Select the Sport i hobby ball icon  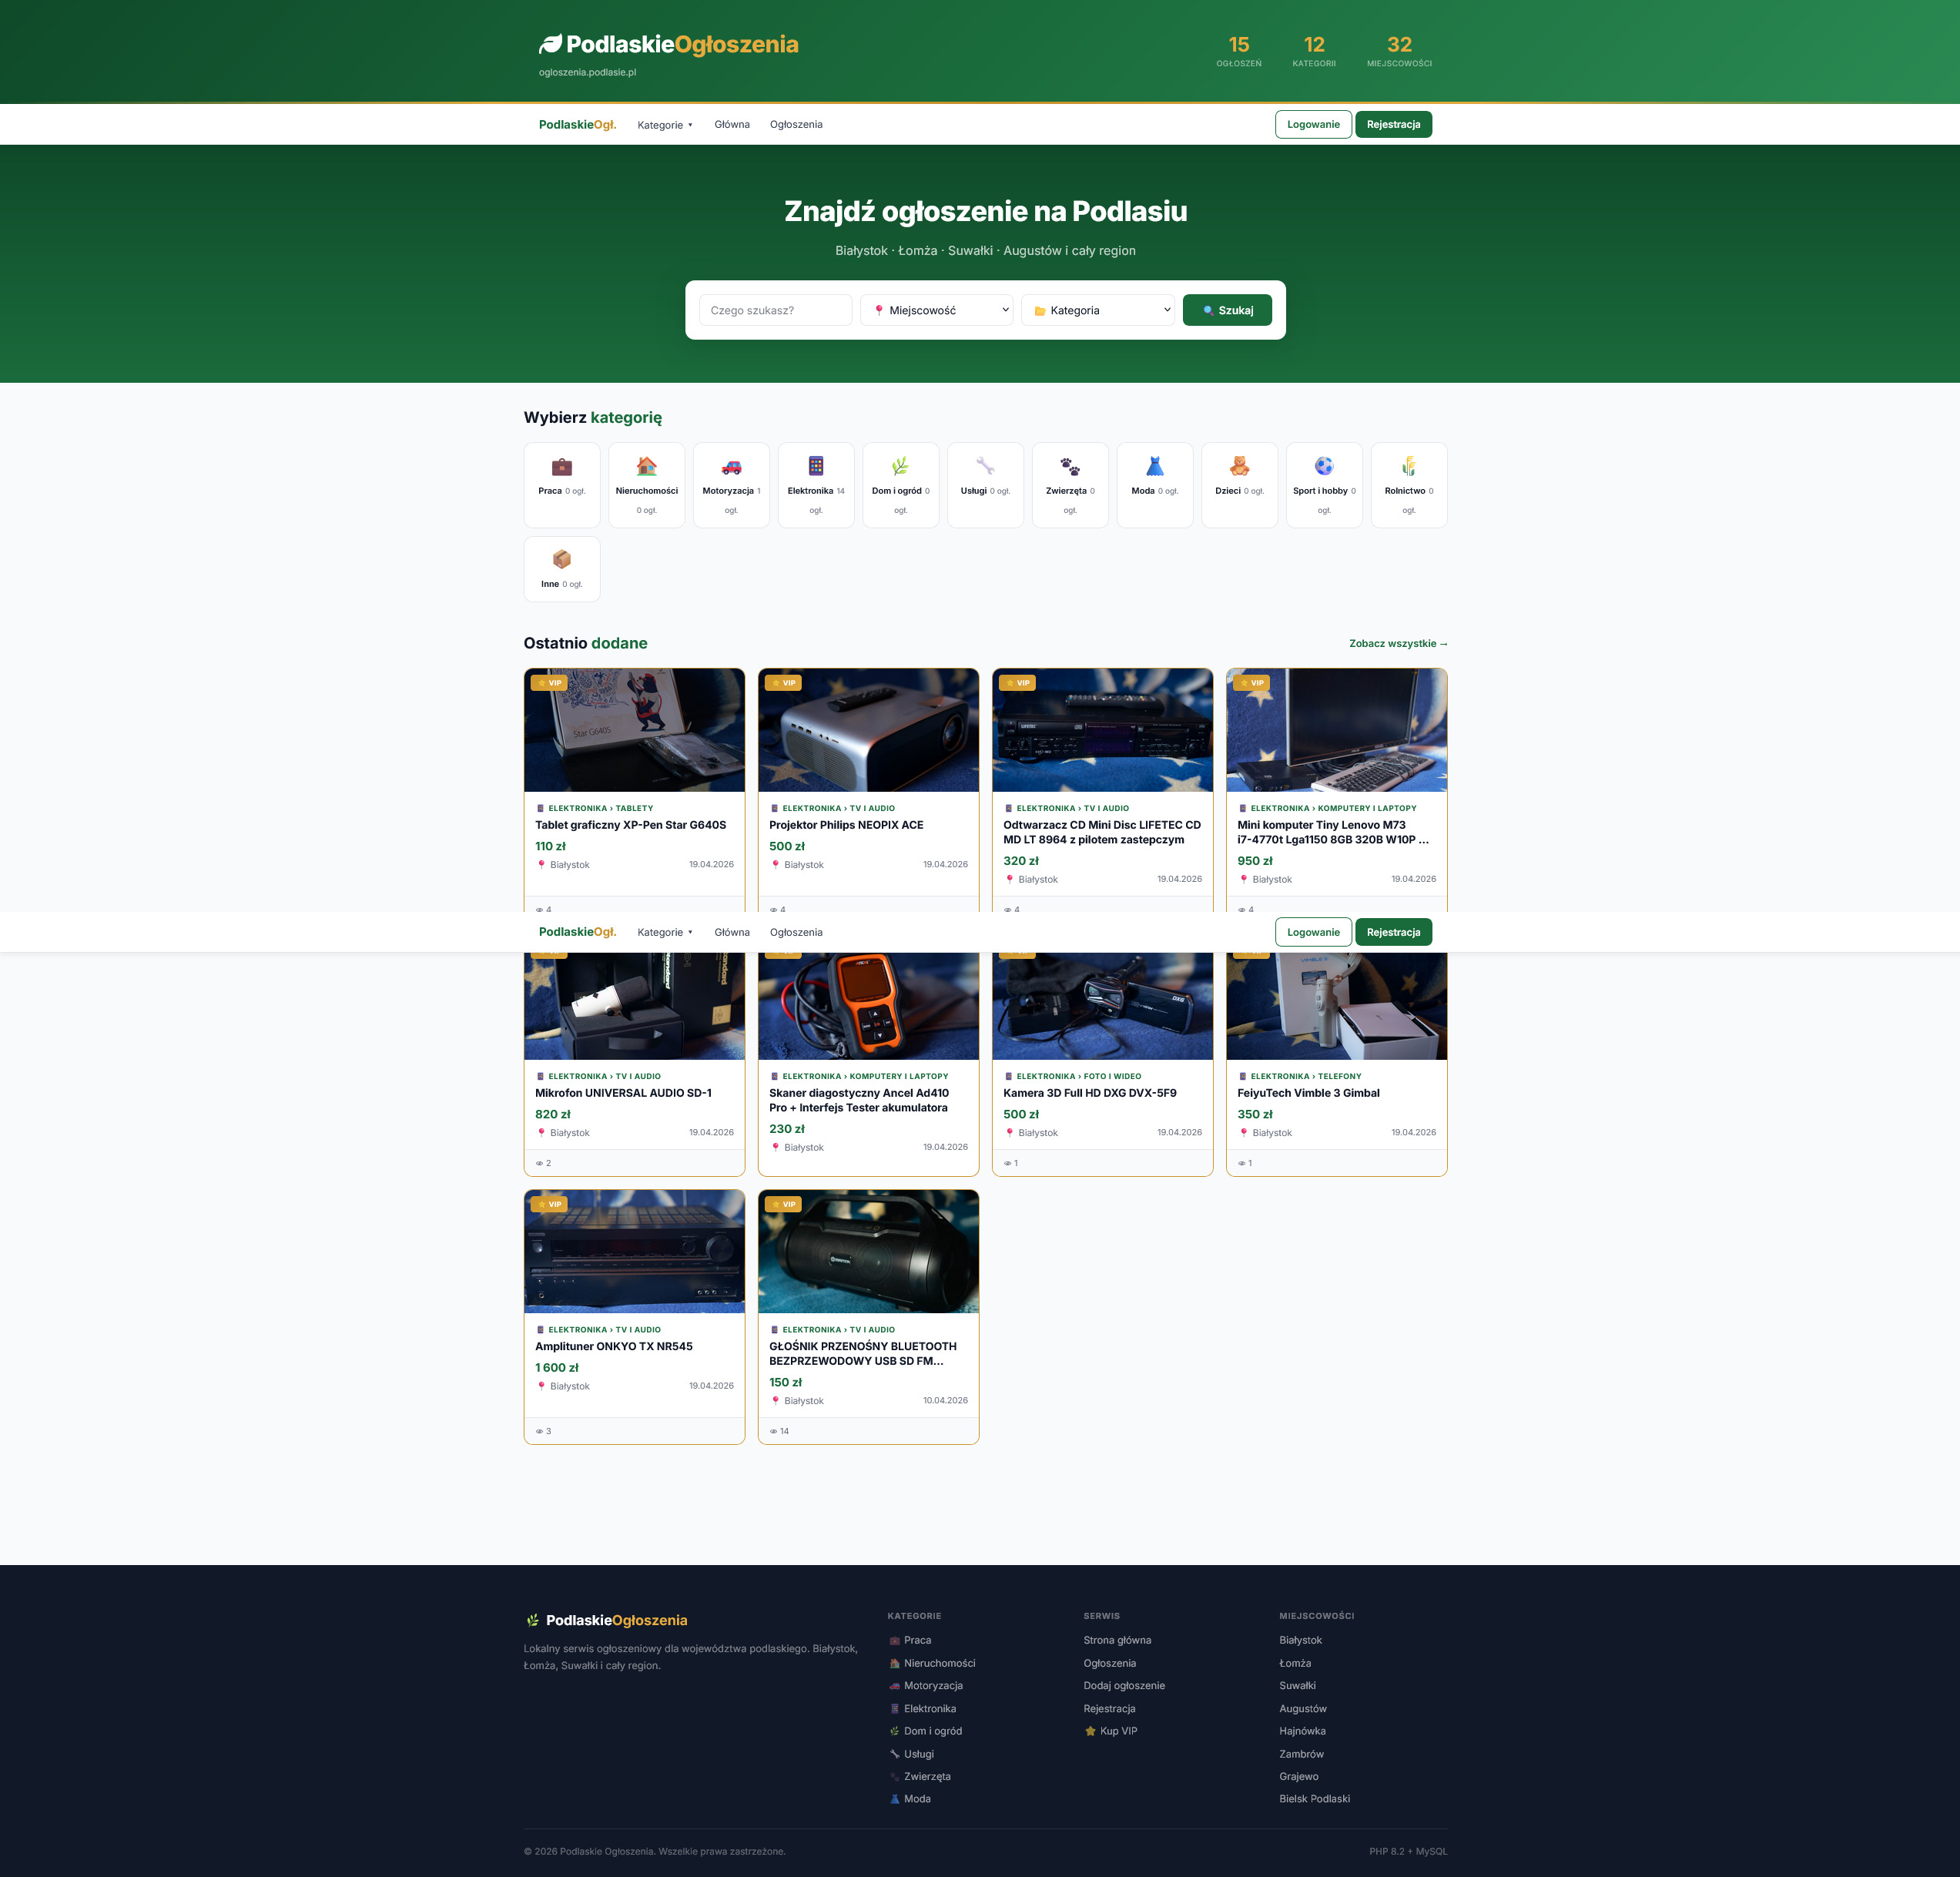click(x=1324, y=466)
